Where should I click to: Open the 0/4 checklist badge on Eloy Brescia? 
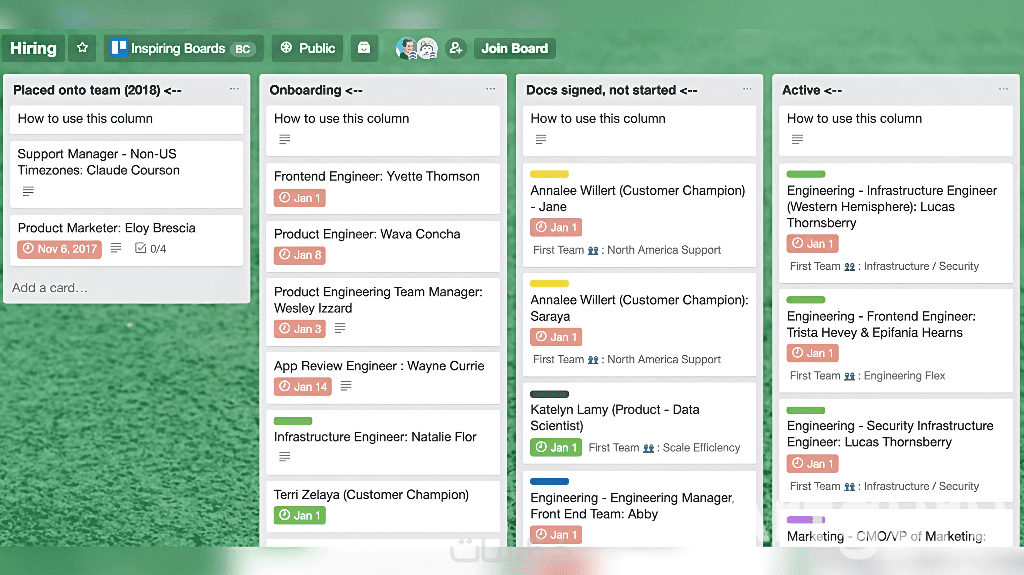coord(150,248)
